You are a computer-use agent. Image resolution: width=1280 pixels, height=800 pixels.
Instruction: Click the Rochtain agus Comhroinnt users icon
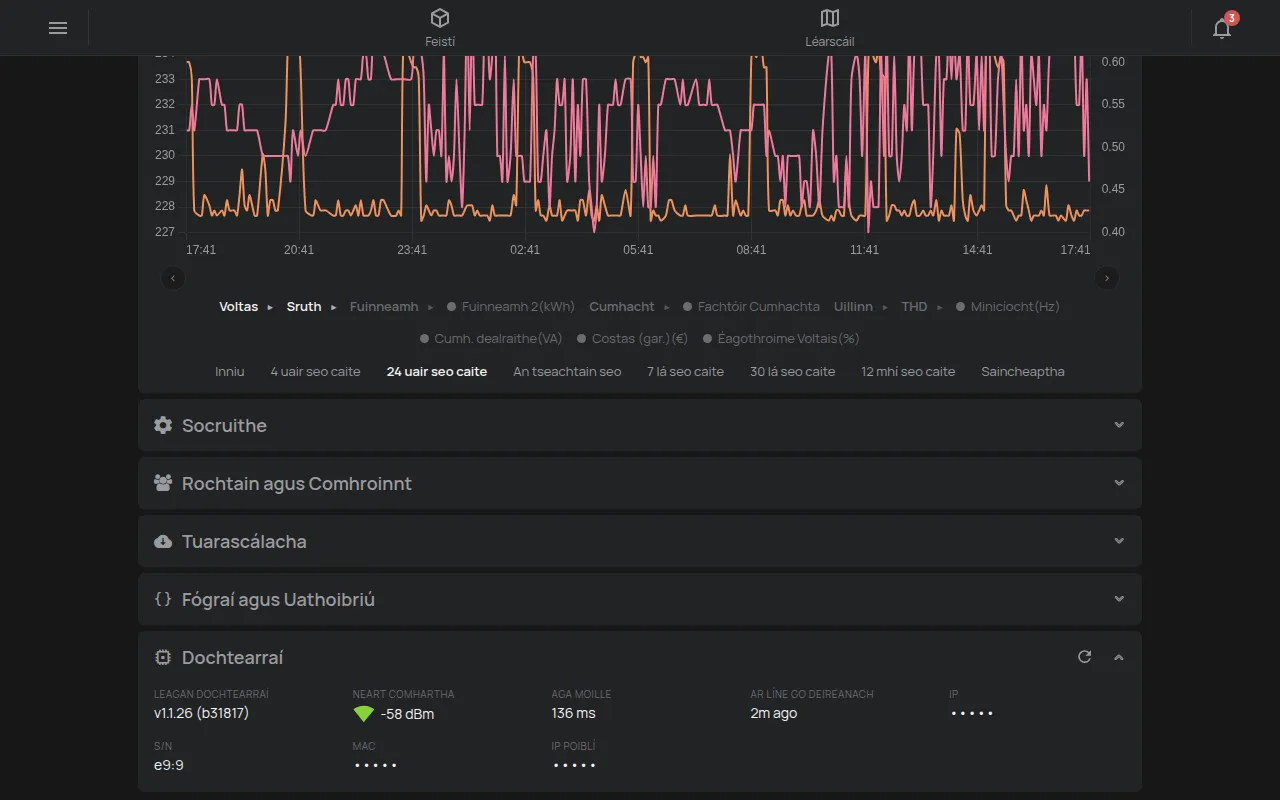pos(163,483)
